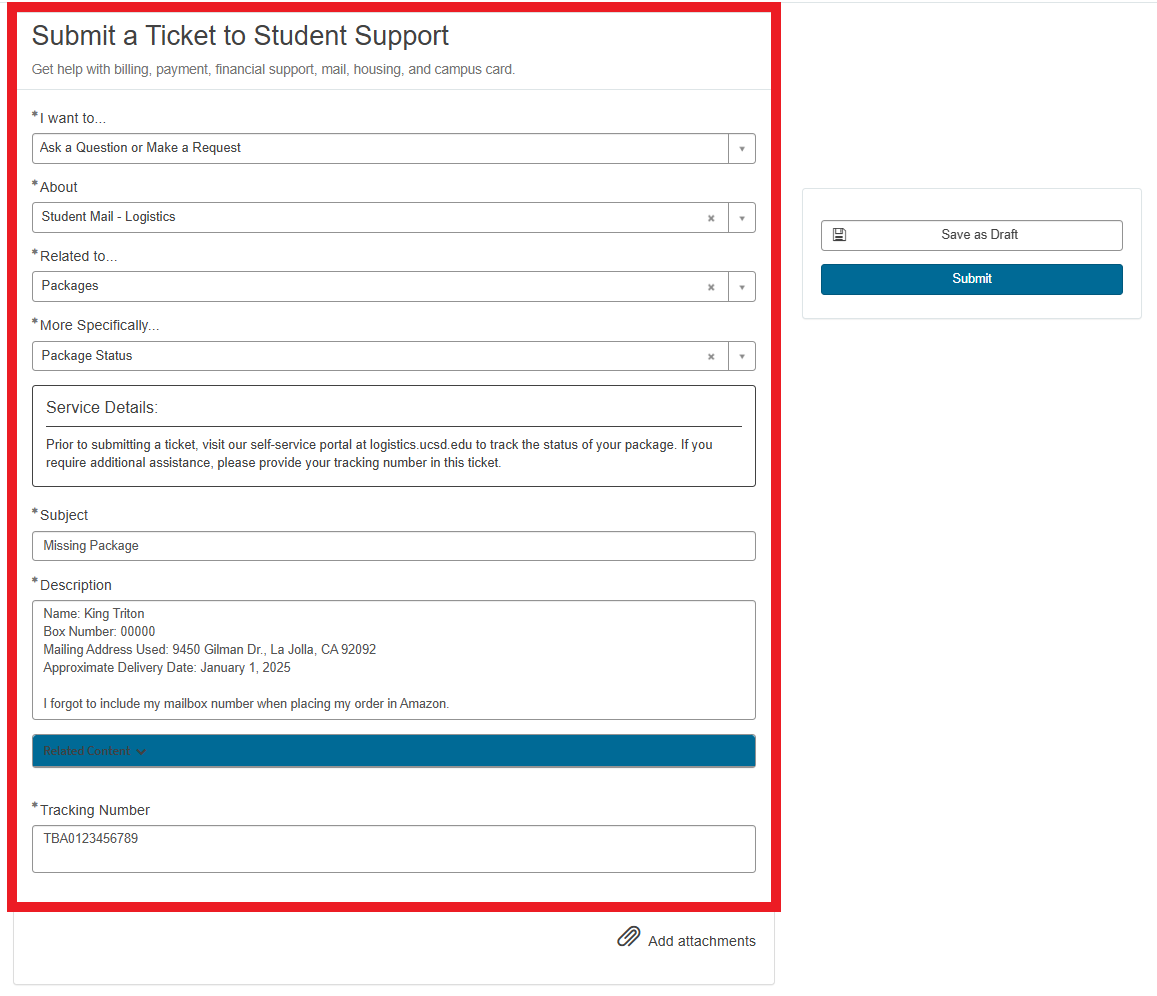1157x996 pixels.
Task: Click the 'Student Mail - Logistics' selected value
Action: tap(109, 217)
